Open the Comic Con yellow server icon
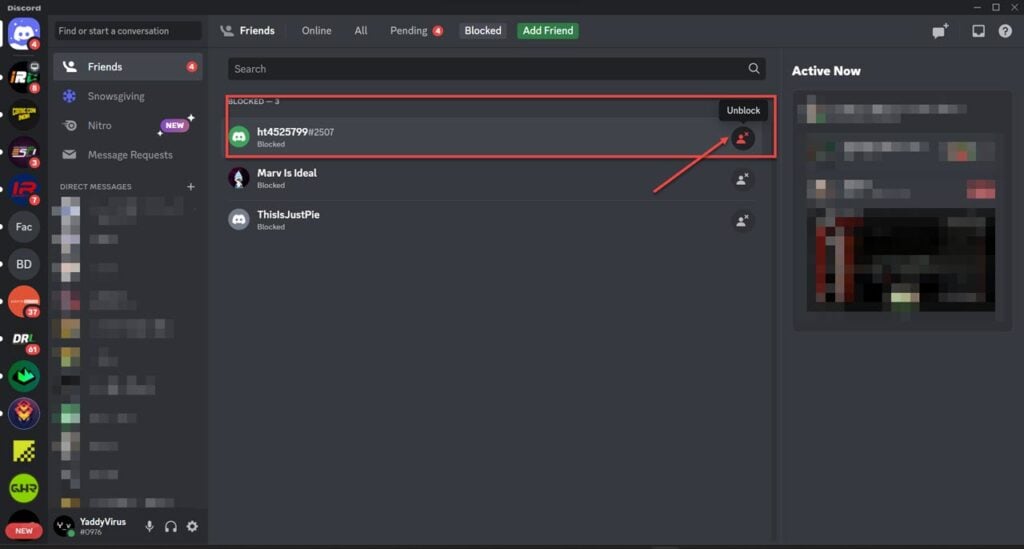 [24, 115]
